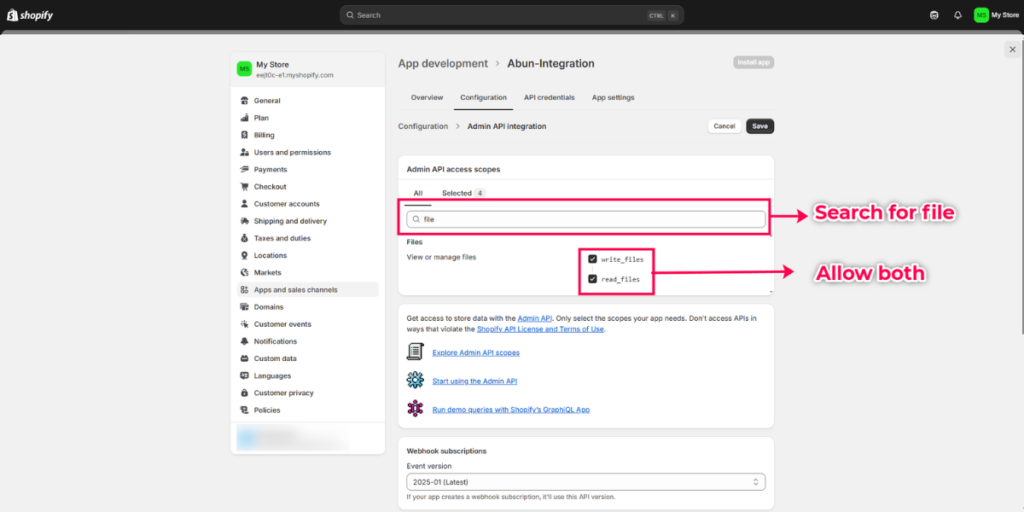Open the Sidekick icon beside the bell
This screenshot has width=1024, height=512.
click(x=934, y=15)
